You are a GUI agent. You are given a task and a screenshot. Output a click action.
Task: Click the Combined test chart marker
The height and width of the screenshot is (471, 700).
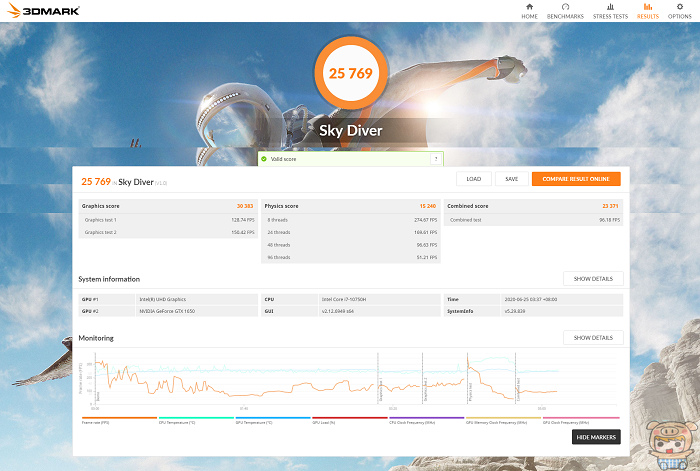click(x=518, y=389)
